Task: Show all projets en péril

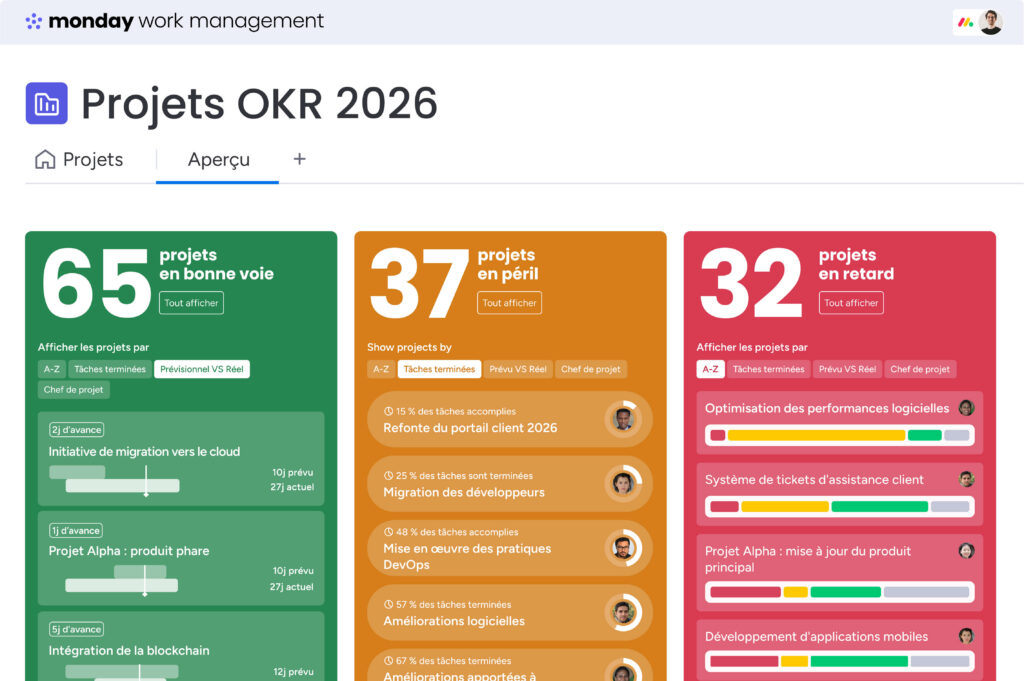Action: 509,303
